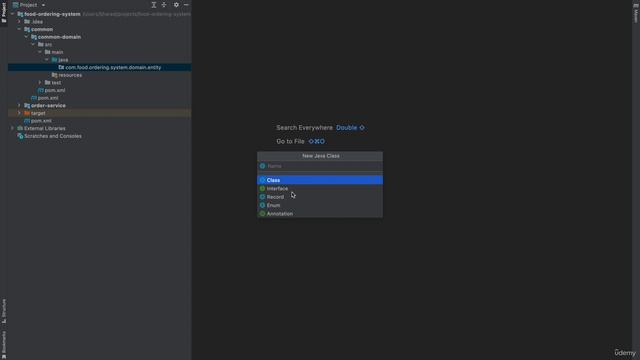
Task: Click the Expand/Collapse All icon in Project toolbar
Action: (154, 5)
